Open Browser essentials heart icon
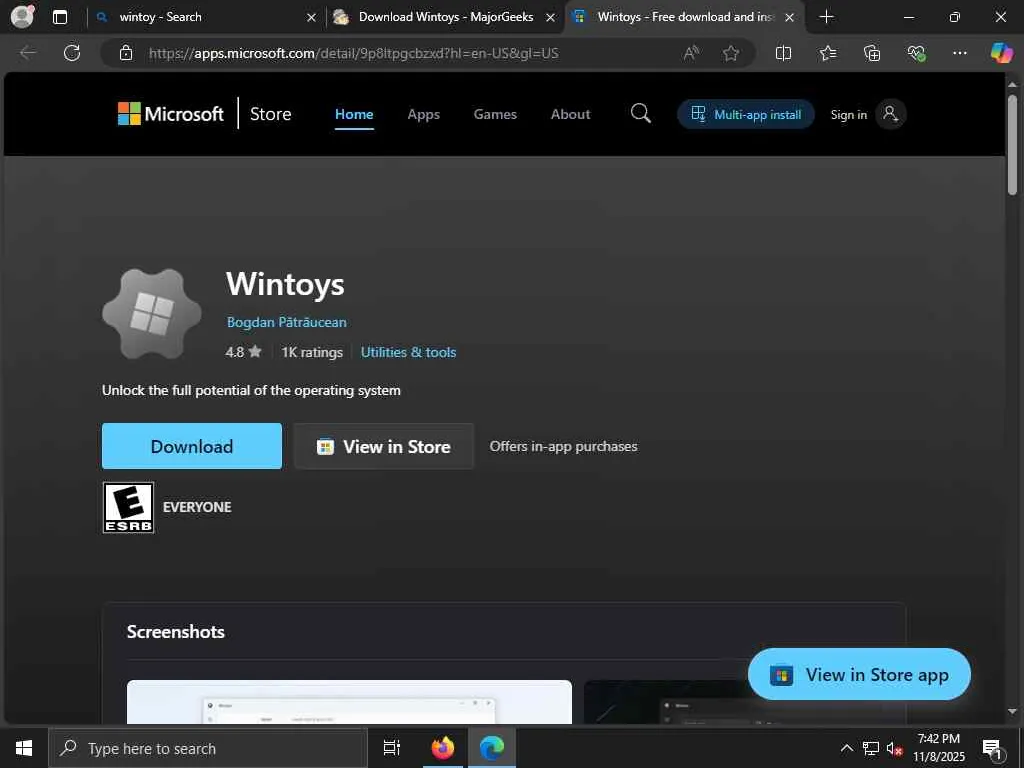This screenshot has height=768, width=1024. click(x=916, y=53)
